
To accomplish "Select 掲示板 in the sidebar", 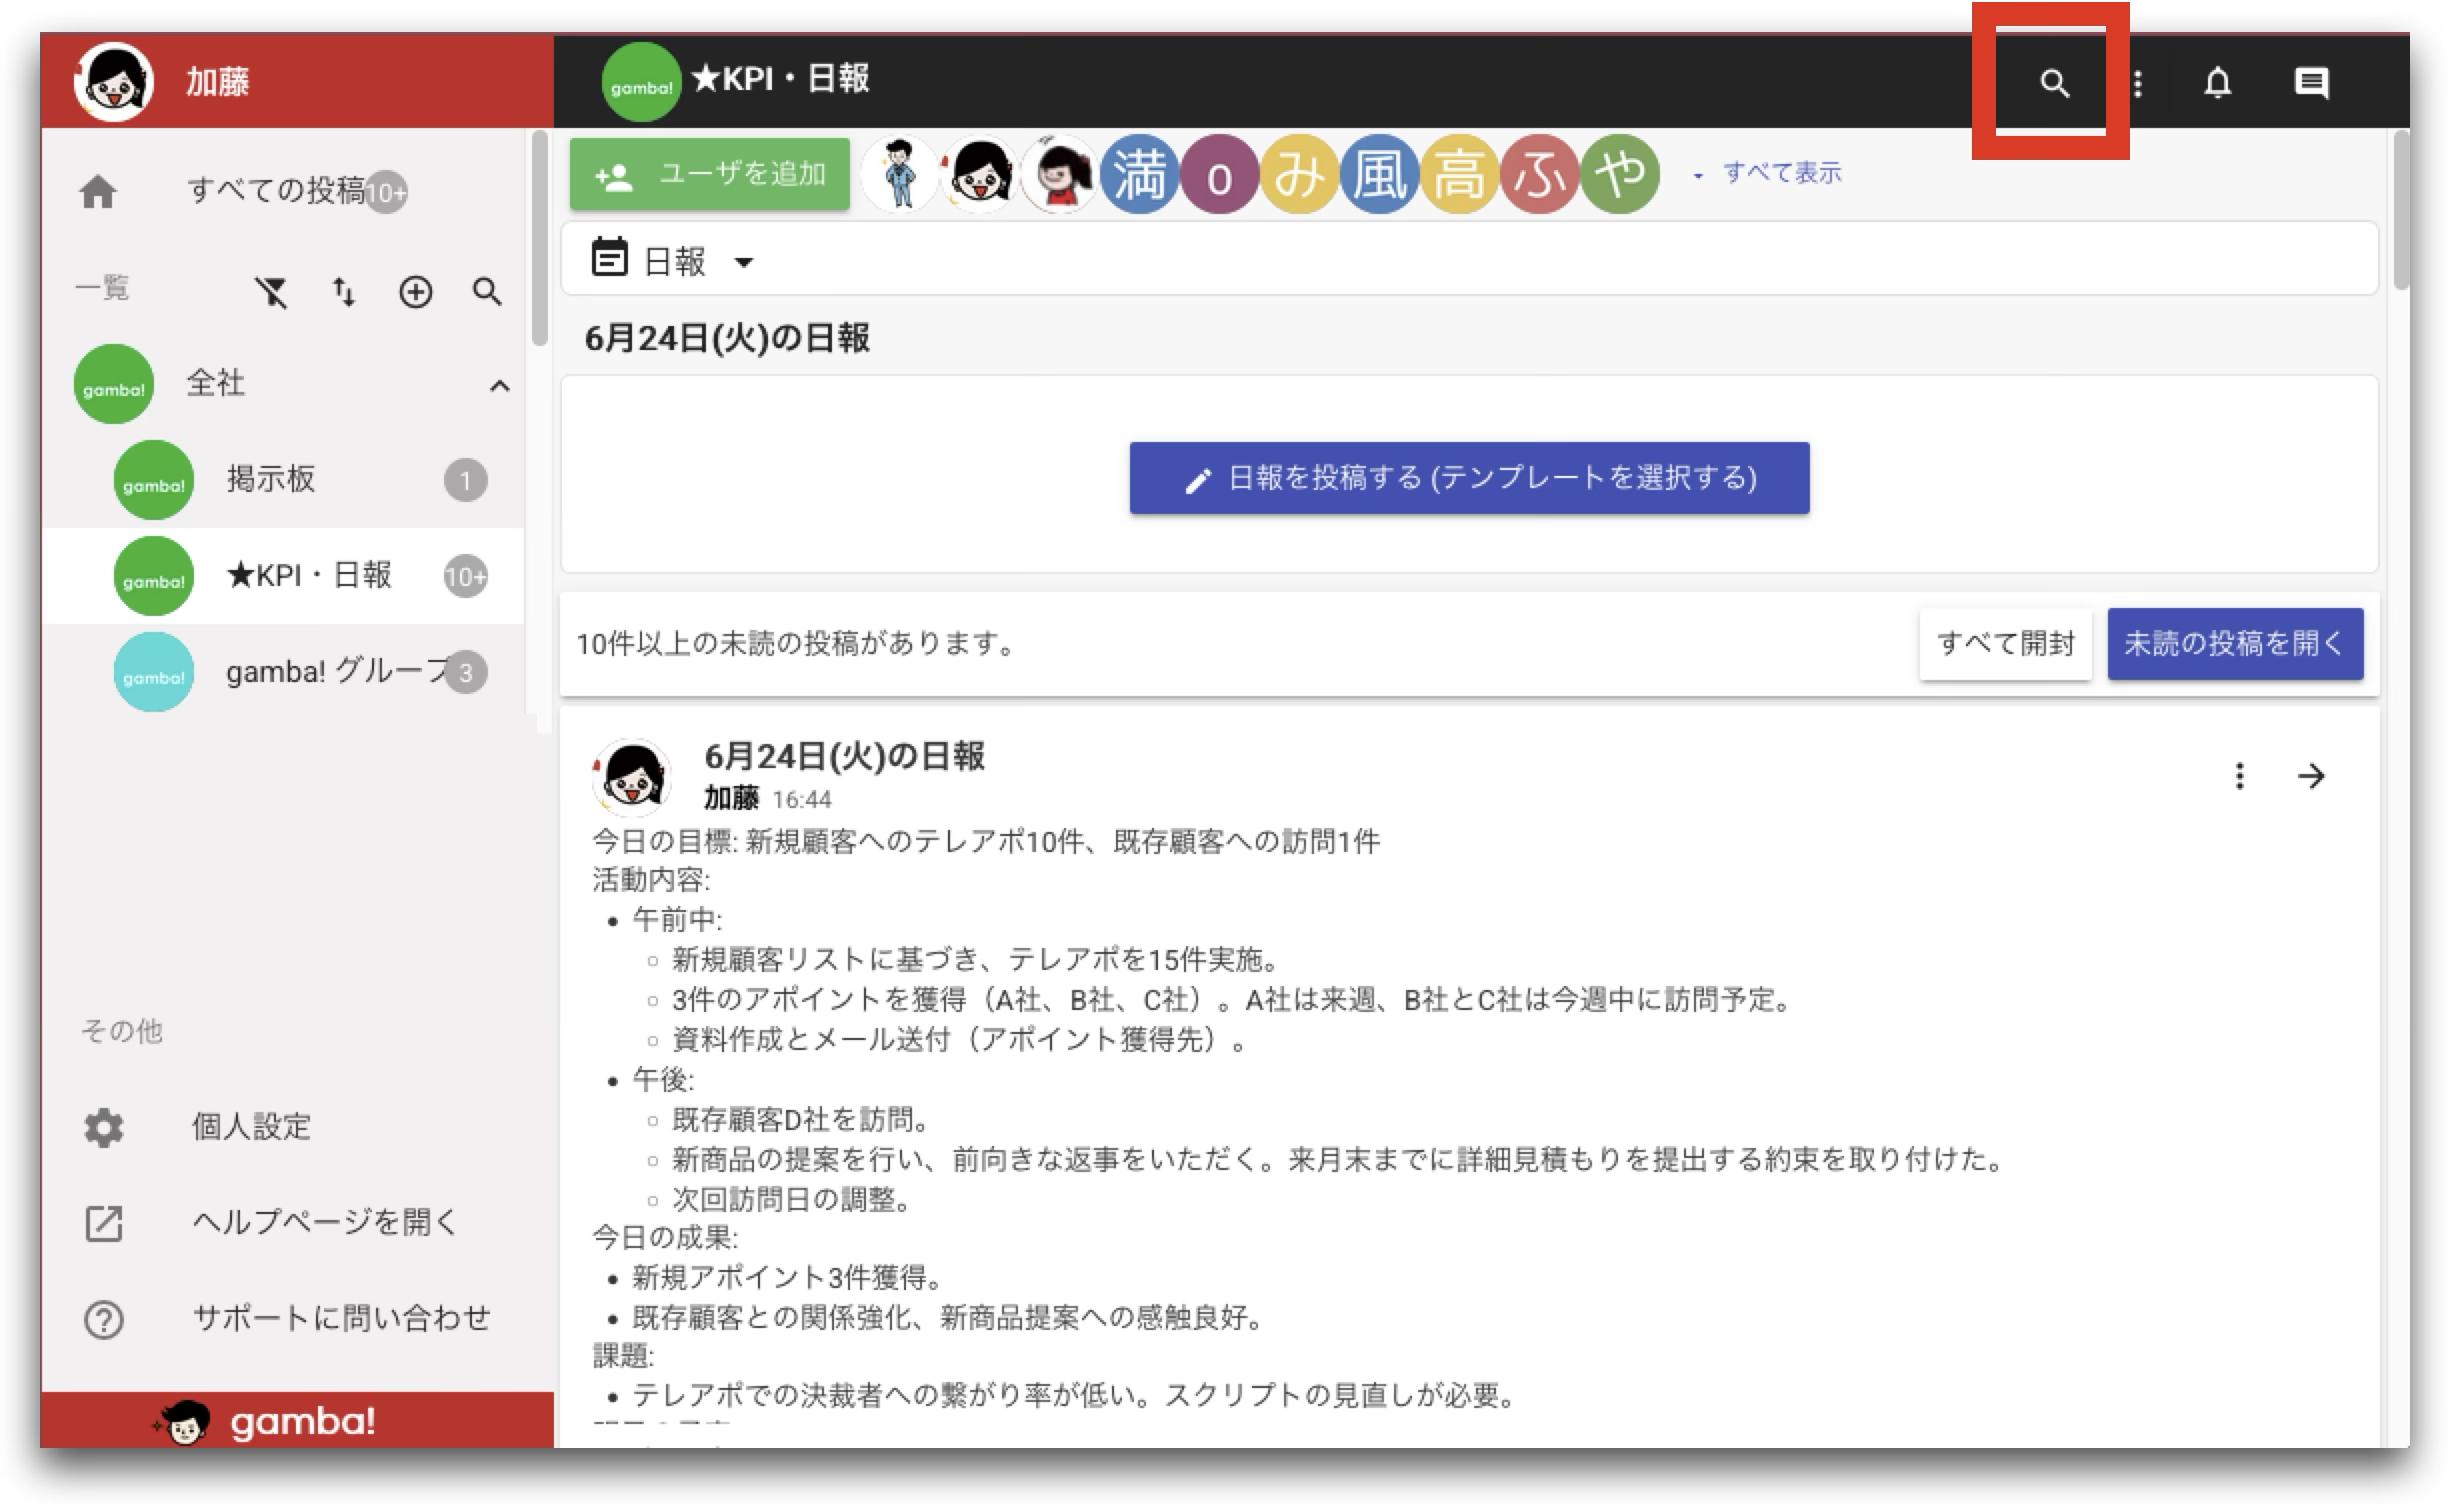I will point(283,480).
